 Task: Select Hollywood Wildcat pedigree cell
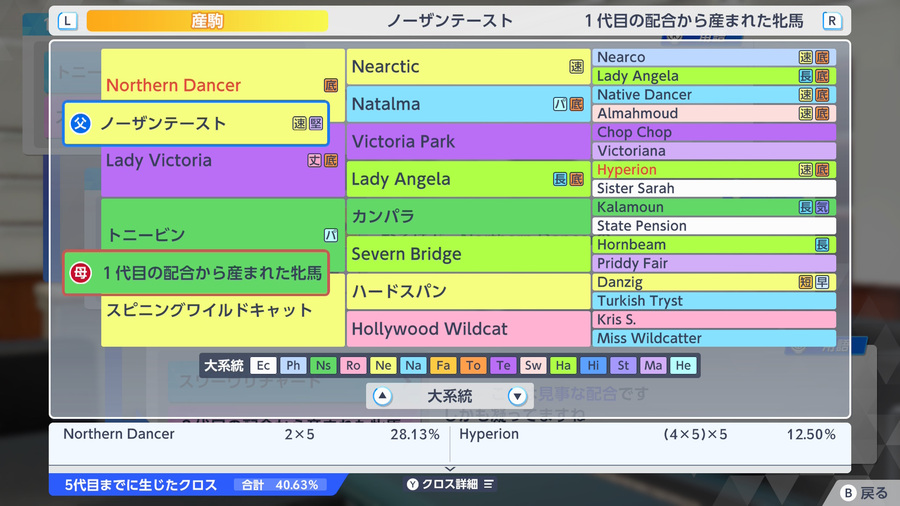(x=468, y=329)
